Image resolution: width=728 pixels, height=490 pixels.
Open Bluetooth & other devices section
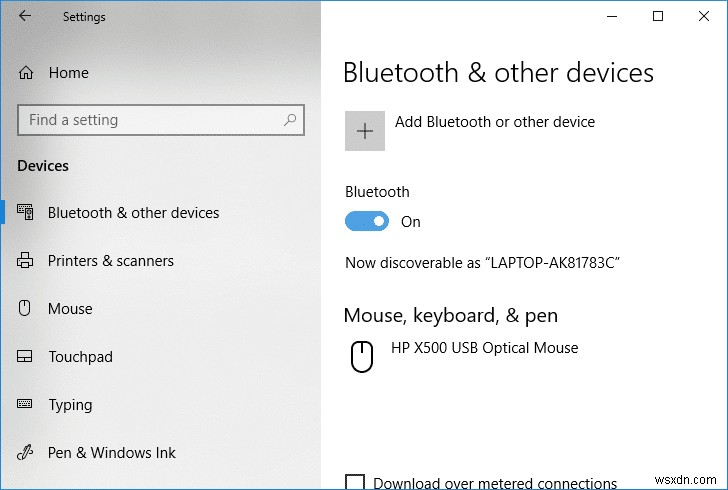pos(133,213)
